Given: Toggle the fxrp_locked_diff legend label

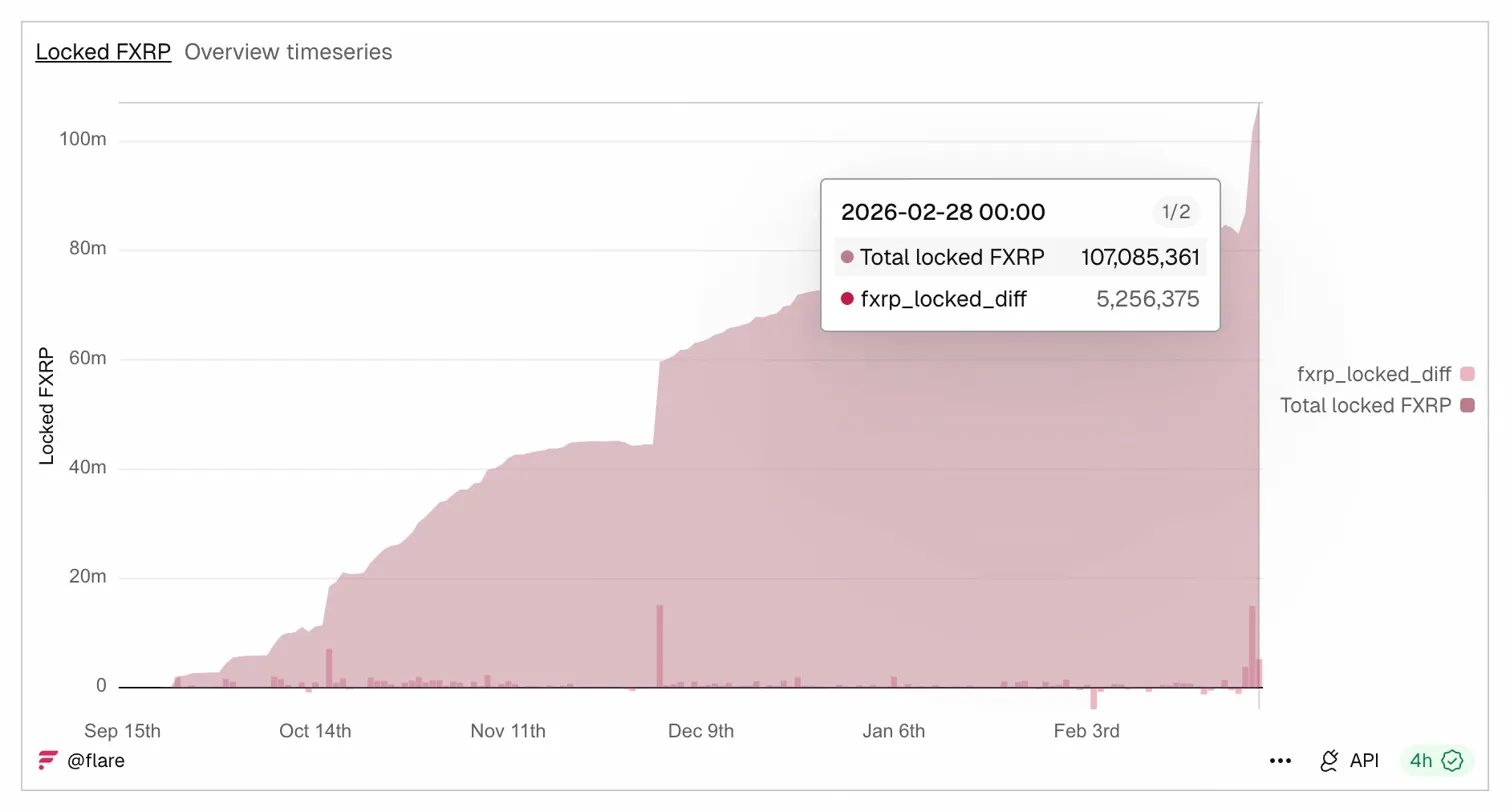Looking at the screenshot, I should [x=1373, y=374].
